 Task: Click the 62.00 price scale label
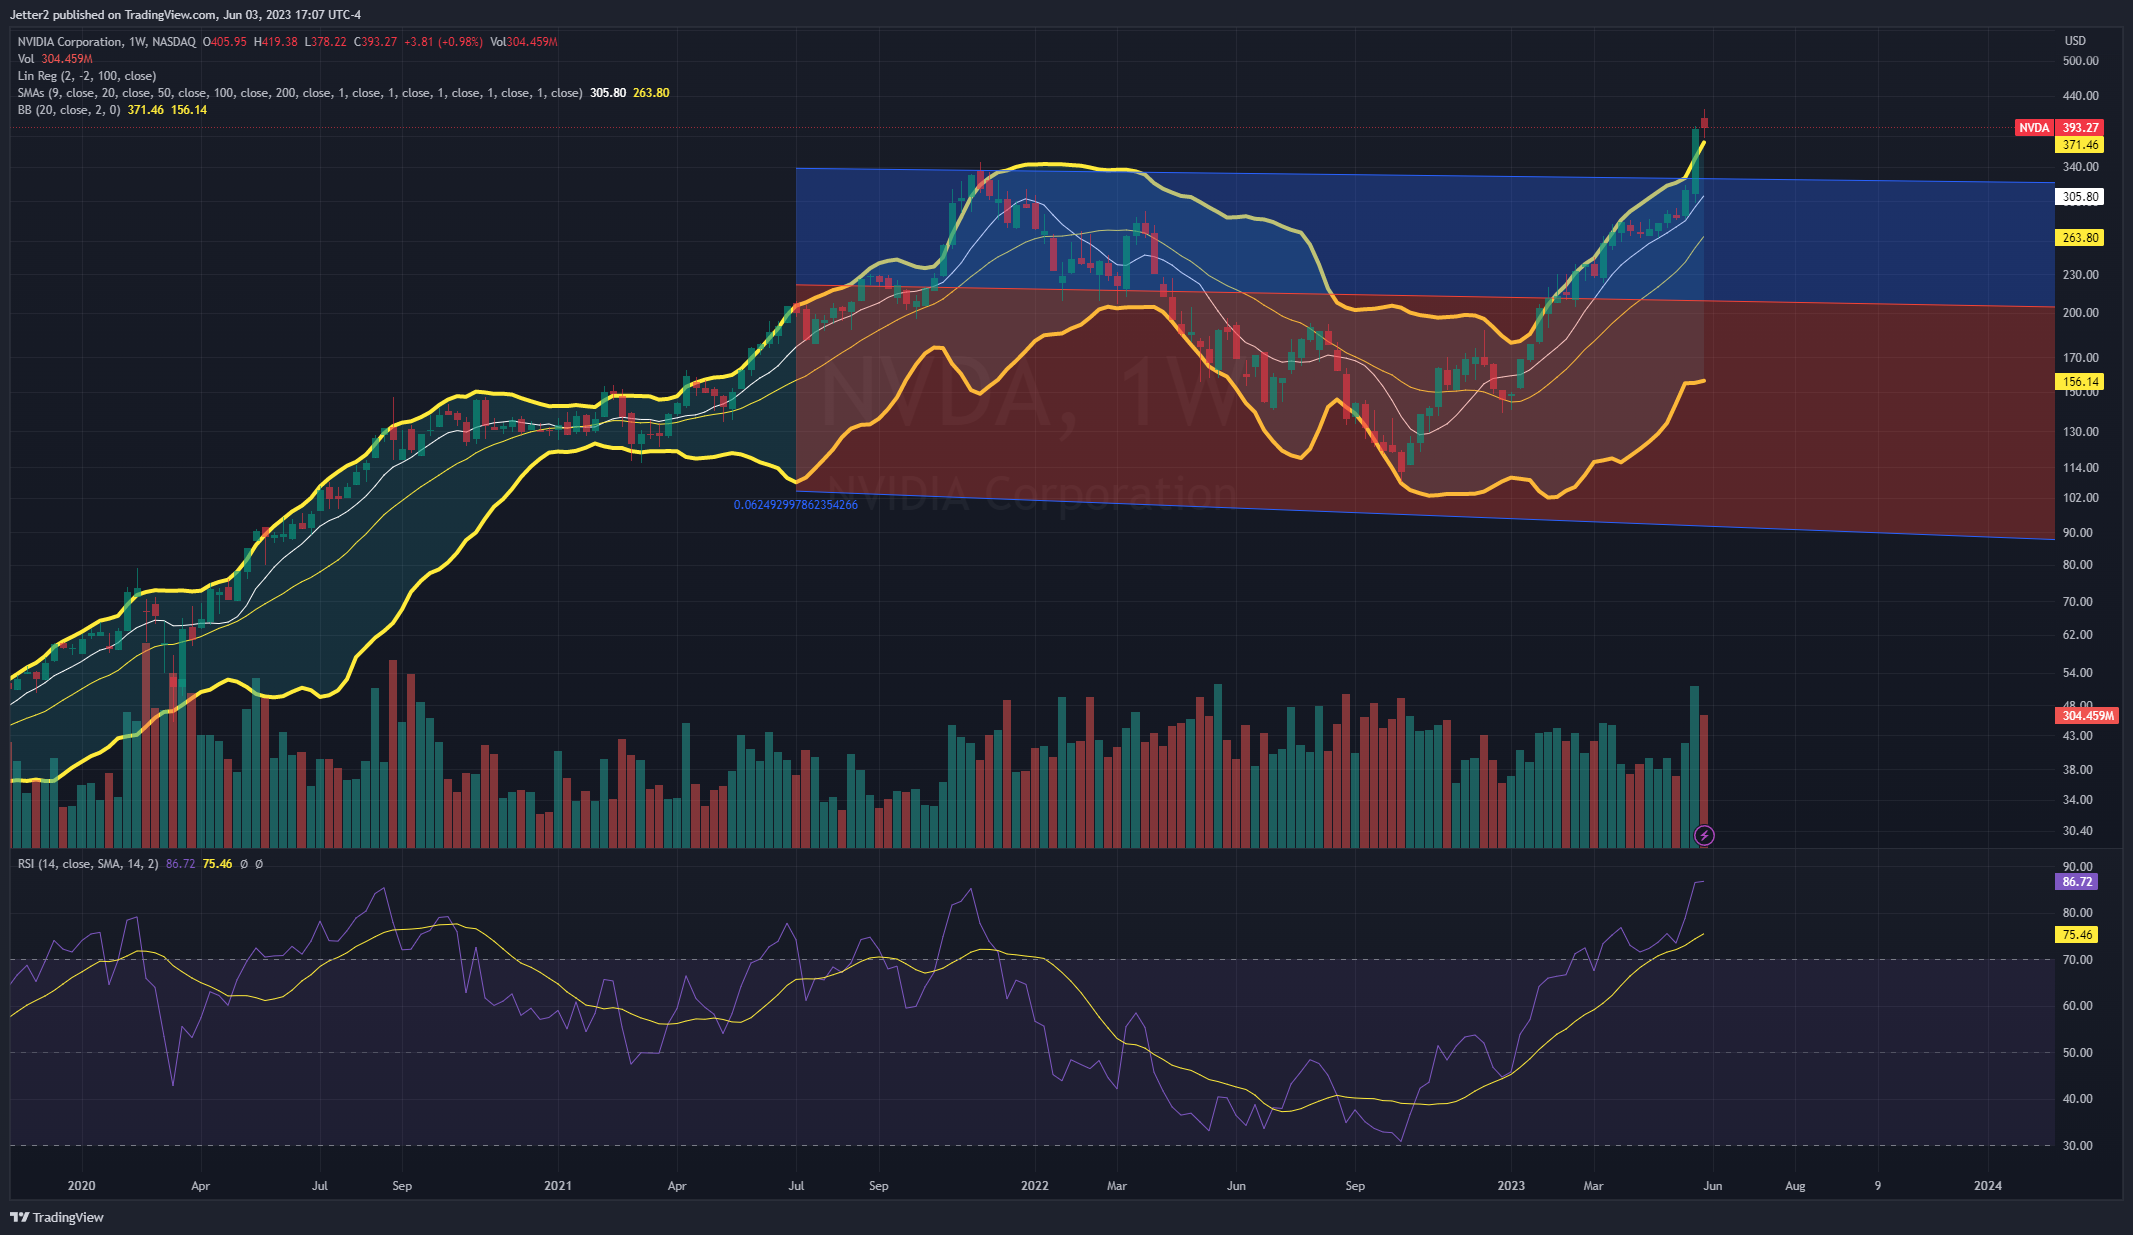pyautogui.click(x=2078, y=635)
